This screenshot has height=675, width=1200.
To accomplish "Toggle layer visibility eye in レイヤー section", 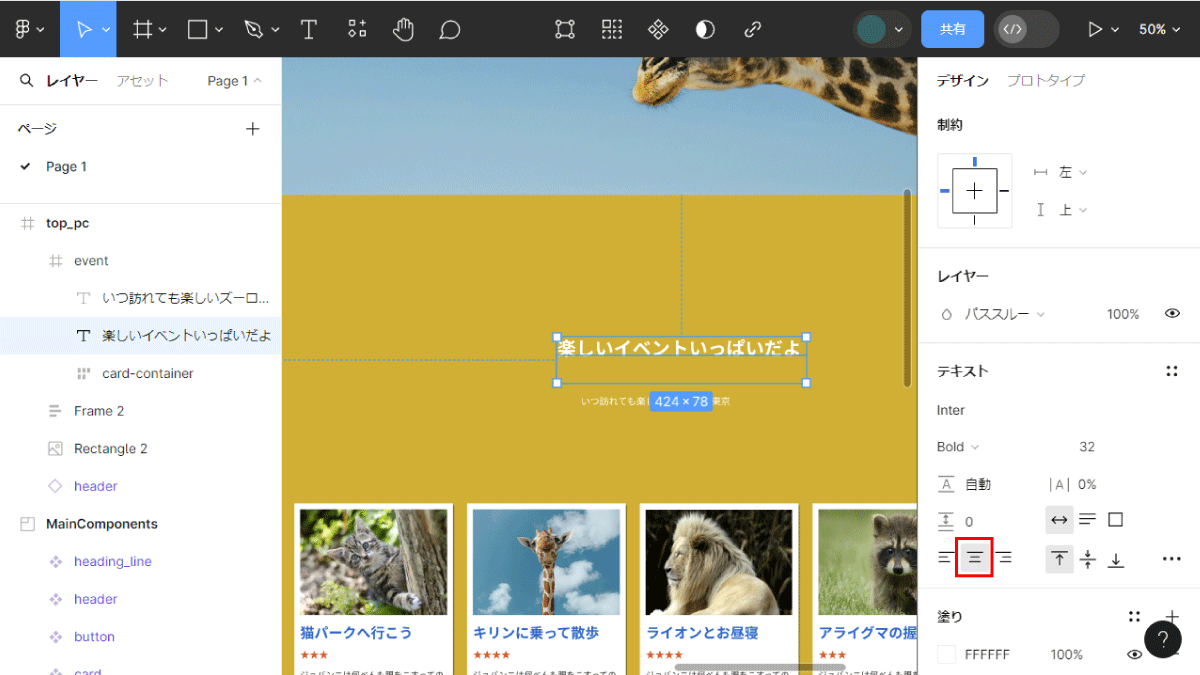I will pyautogui.click(x=1172, y=314).
